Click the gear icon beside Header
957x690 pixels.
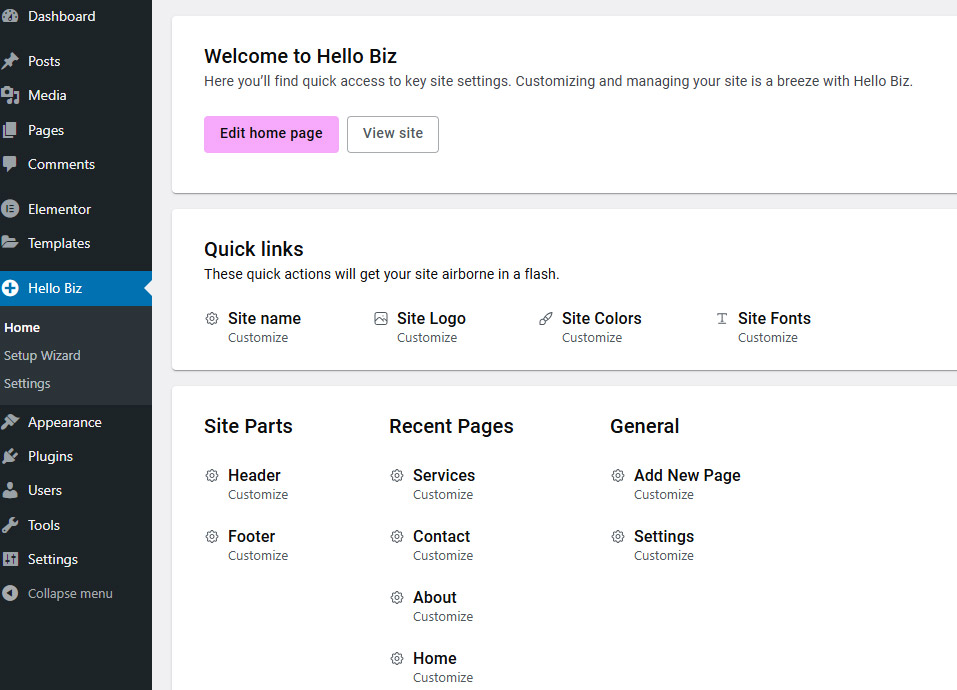click(x=212, y=475)
